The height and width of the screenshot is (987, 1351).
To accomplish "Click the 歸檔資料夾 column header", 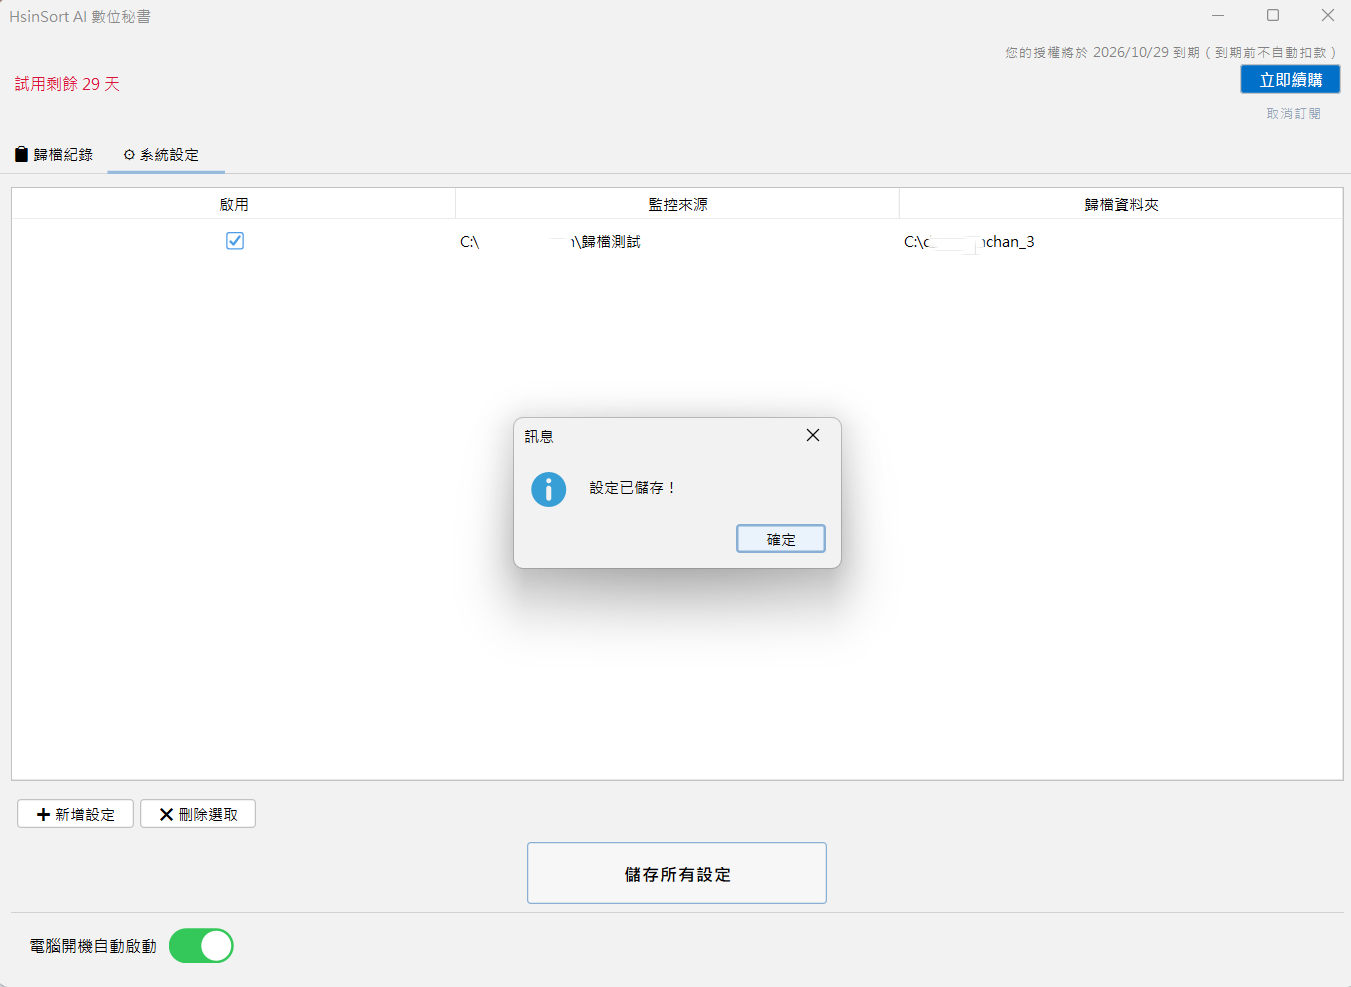I will 1121,204.
